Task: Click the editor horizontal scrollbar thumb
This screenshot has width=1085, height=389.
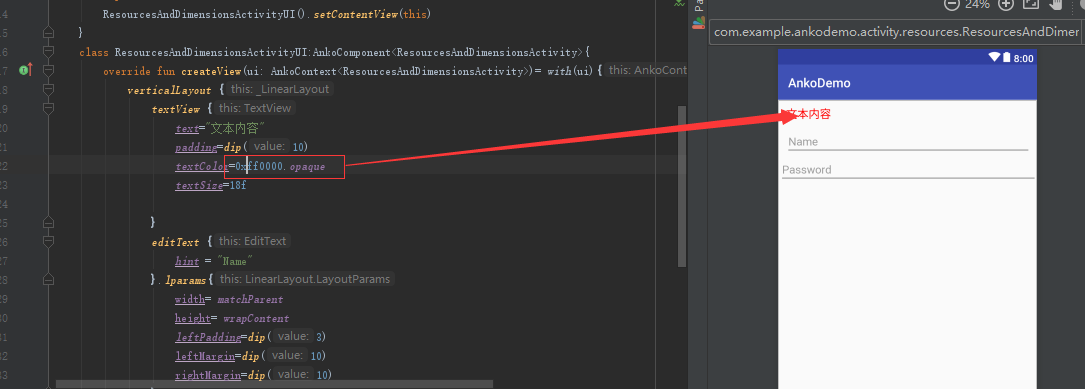Action: [x=275, y=383]
